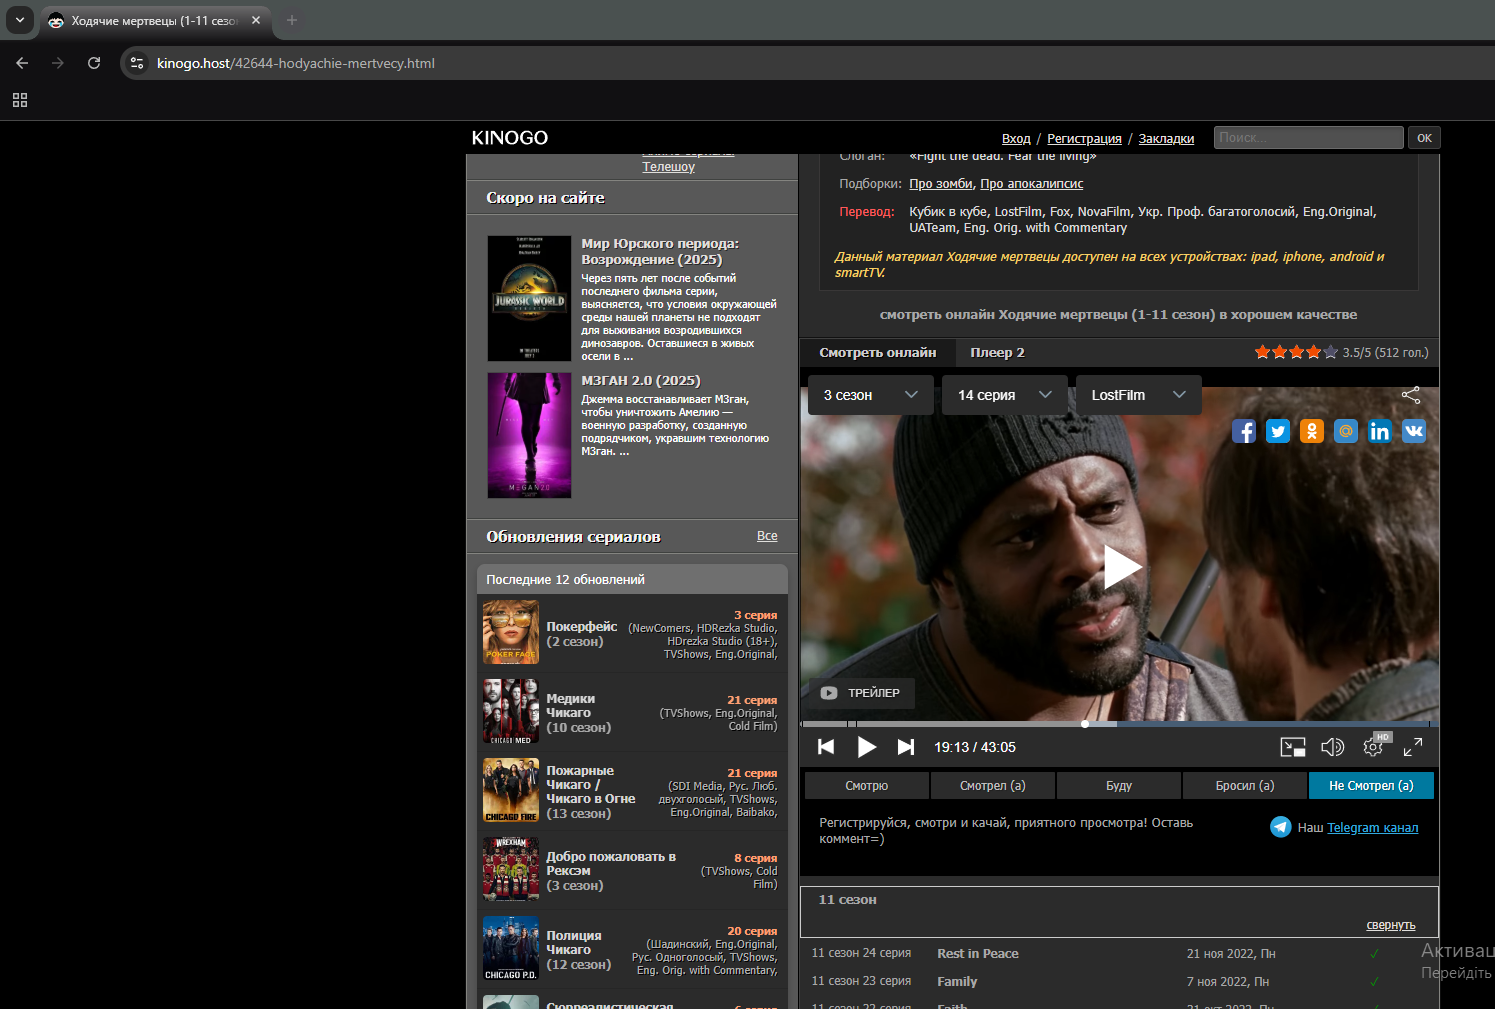
Task: Share on LinkedIn icon
Action: click(x=1380, y=431)
